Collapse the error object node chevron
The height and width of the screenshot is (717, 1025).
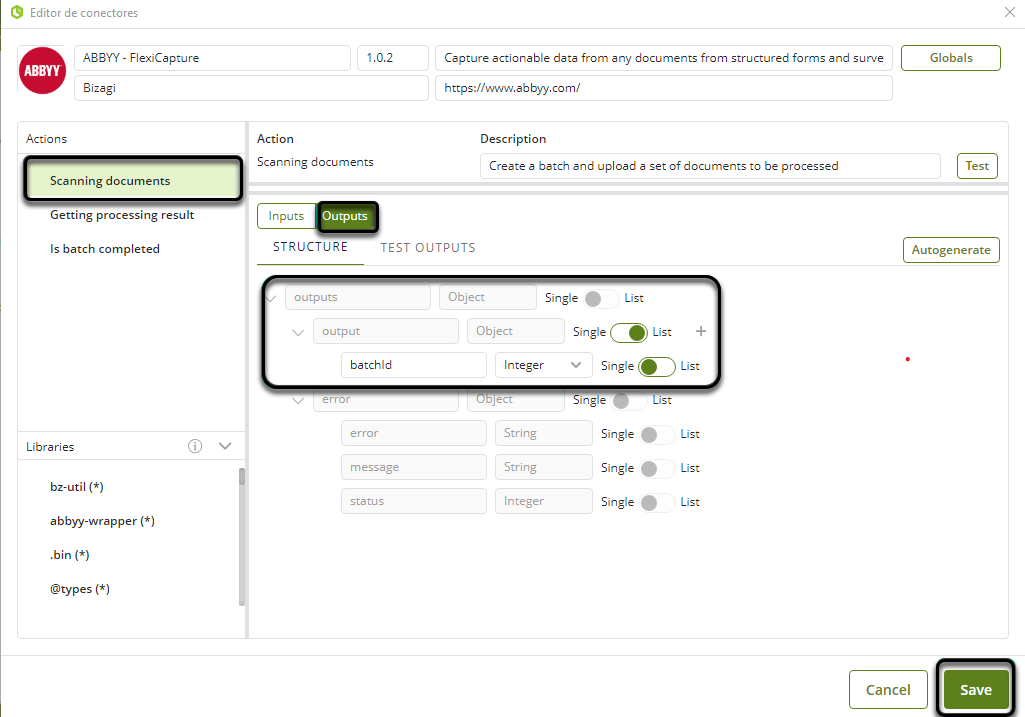pos(298,401)
